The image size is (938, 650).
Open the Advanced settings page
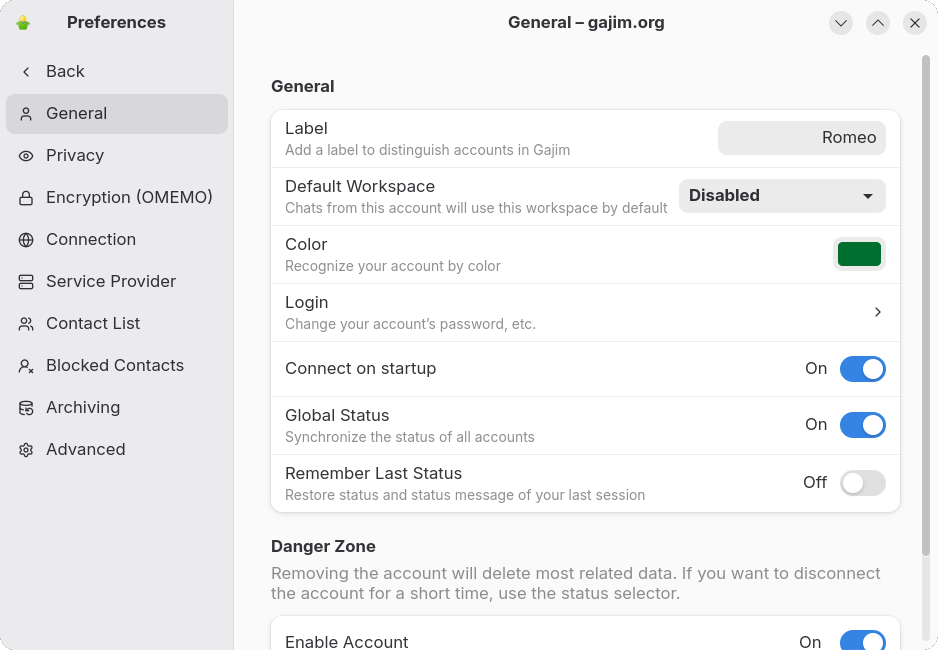click(86, 450)
